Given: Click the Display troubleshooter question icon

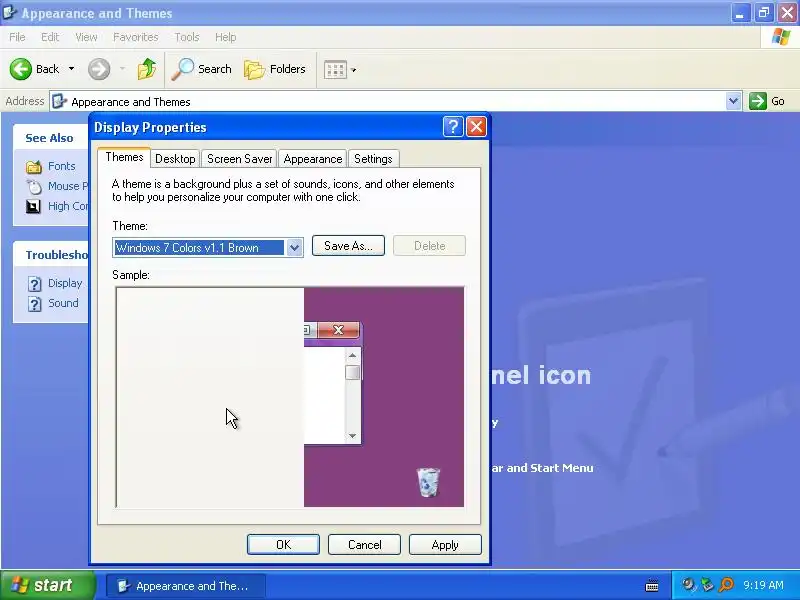Looking at the screenshot, I should click(34, 284).
